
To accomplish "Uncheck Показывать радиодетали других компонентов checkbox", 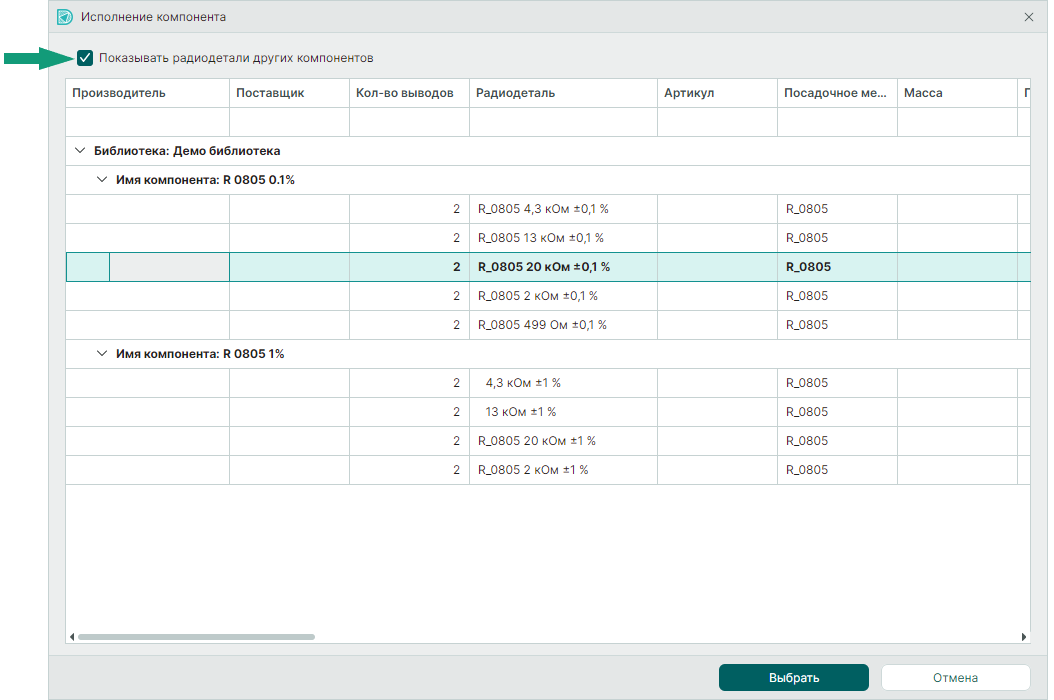I will [85, 58].
